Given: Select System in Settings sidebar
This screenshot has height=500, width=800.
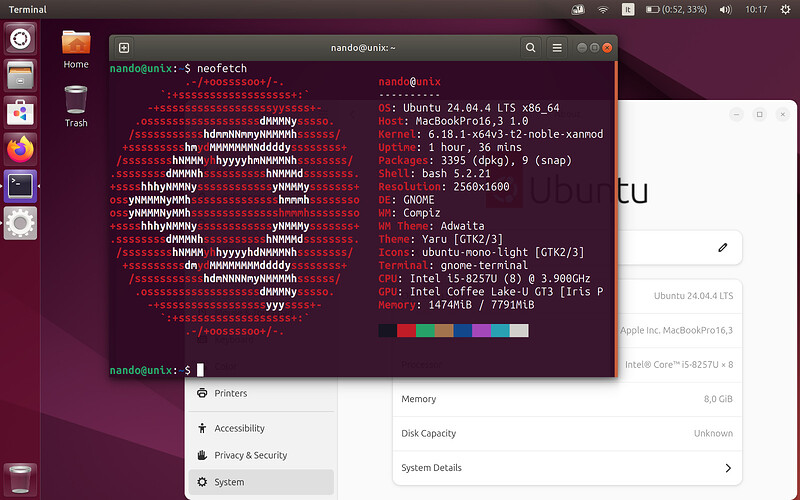Looking at the screenshot, I should point(261,482).
